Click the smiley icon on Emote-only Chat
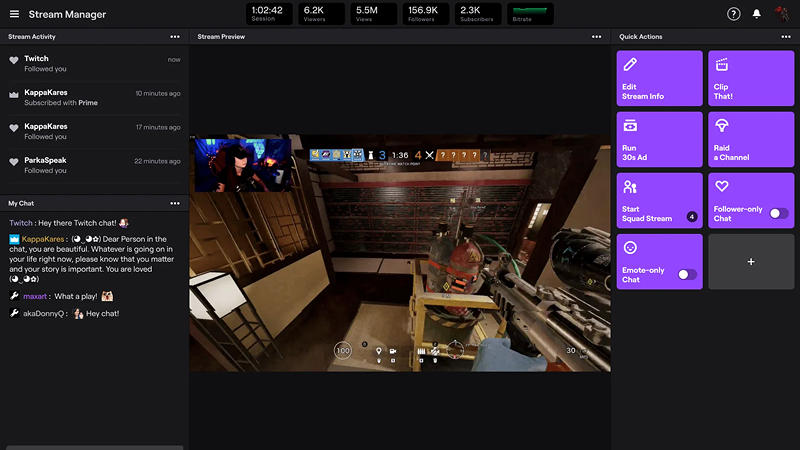Image resolution: width=800 pixels, height=450 pixels. coord(630,247)
